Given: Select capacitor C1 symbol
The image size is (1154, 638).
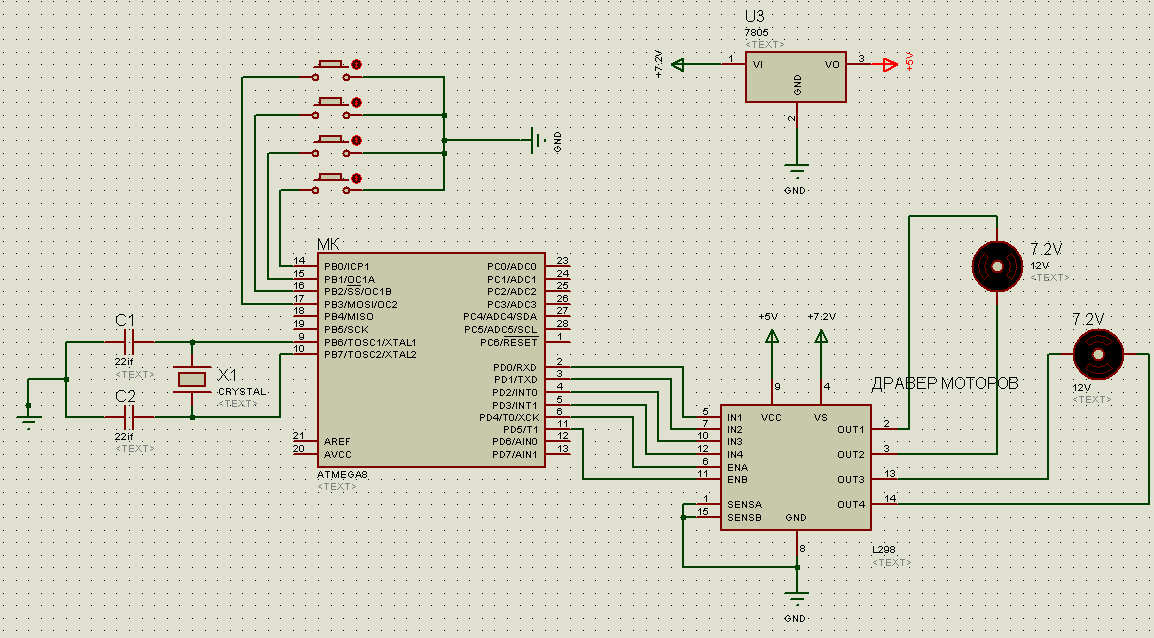Looking at the screenshot, I should [127, 342].
